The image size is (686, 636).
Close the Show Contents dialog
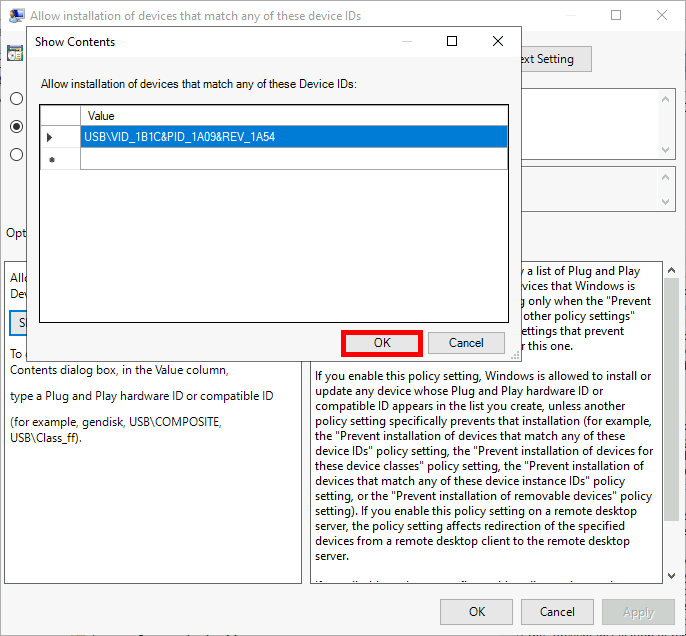point(498,42)
